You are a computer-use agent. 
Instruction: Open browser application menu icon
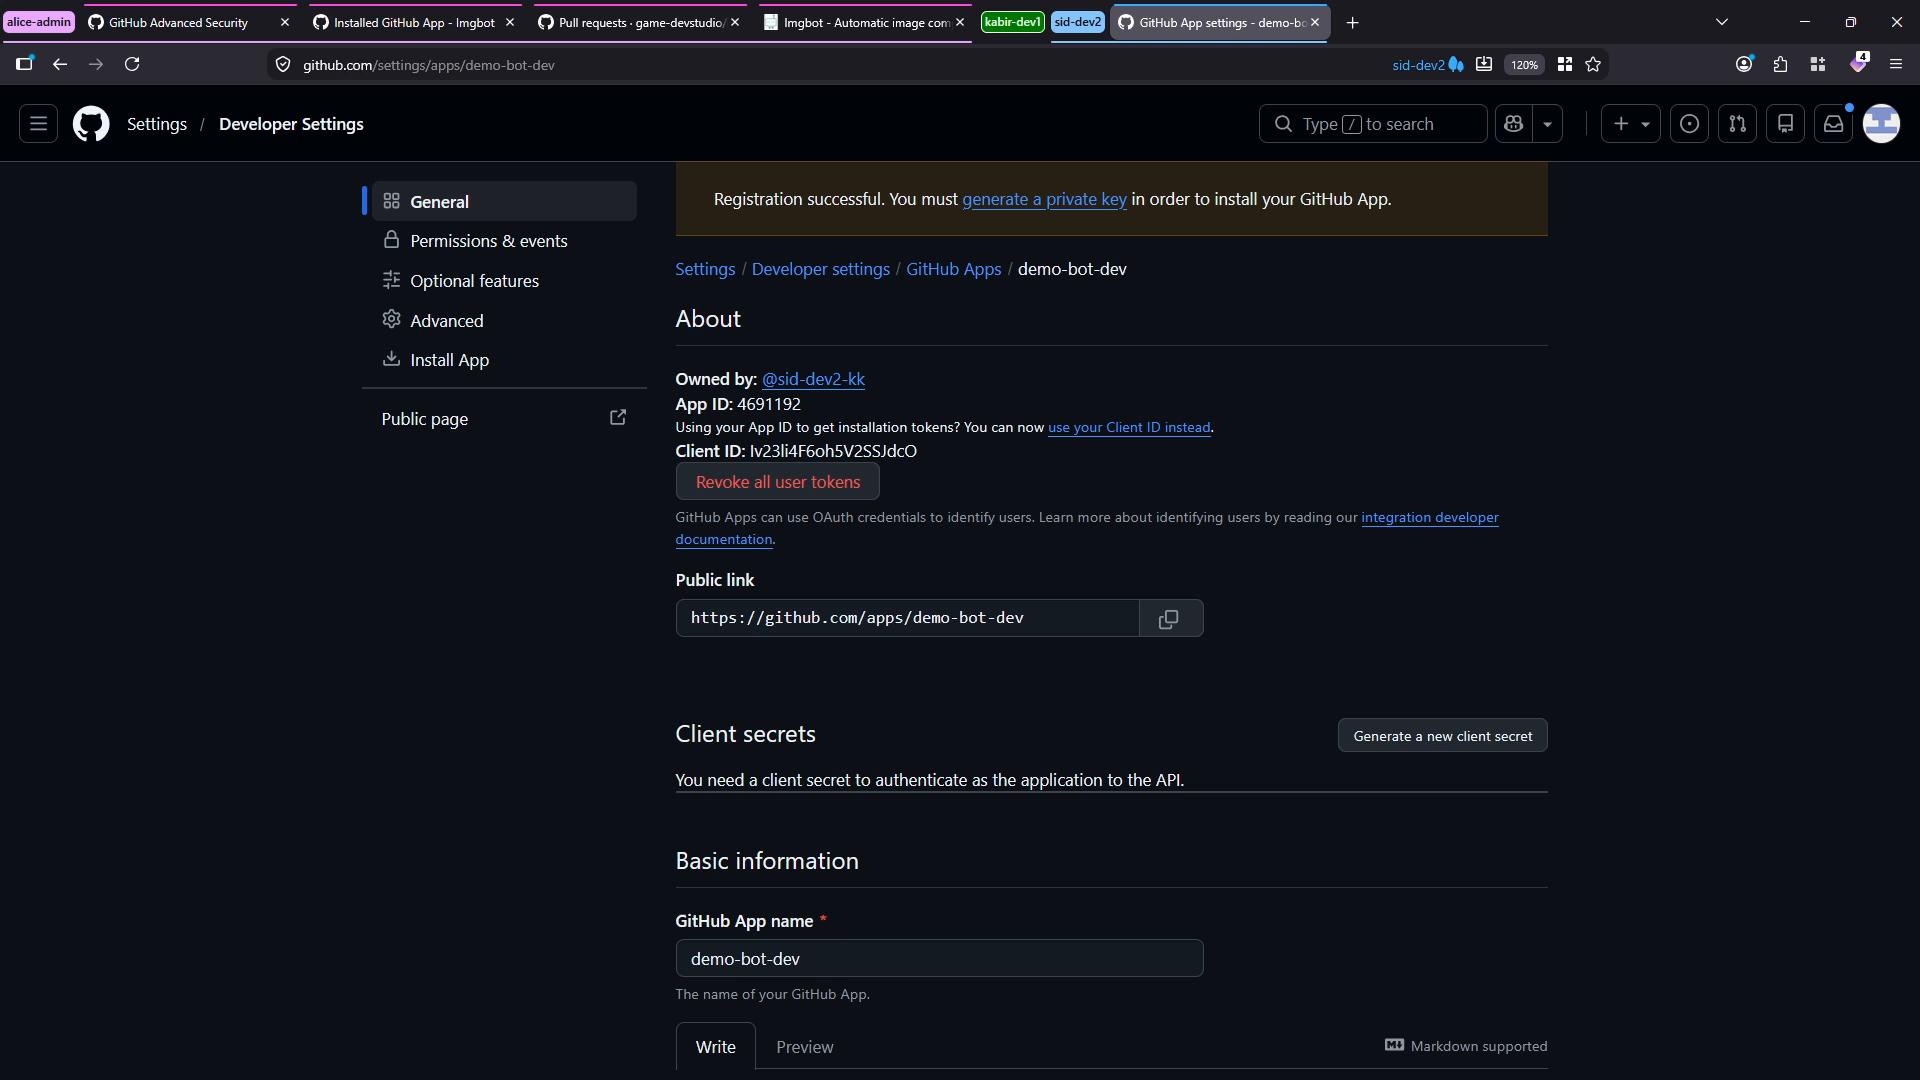click(x=1895, y=64)
